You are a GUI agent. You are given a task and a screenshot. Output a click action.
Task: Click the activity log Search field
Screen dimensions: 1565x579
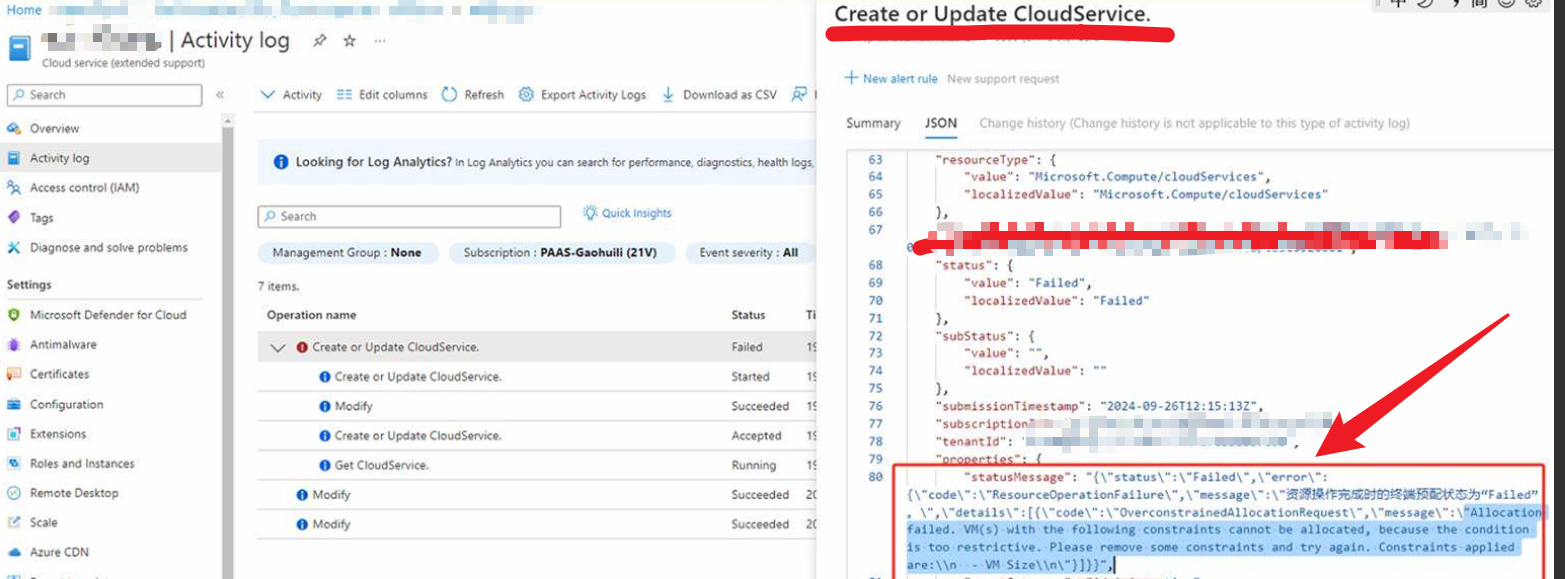coord(410,216)
